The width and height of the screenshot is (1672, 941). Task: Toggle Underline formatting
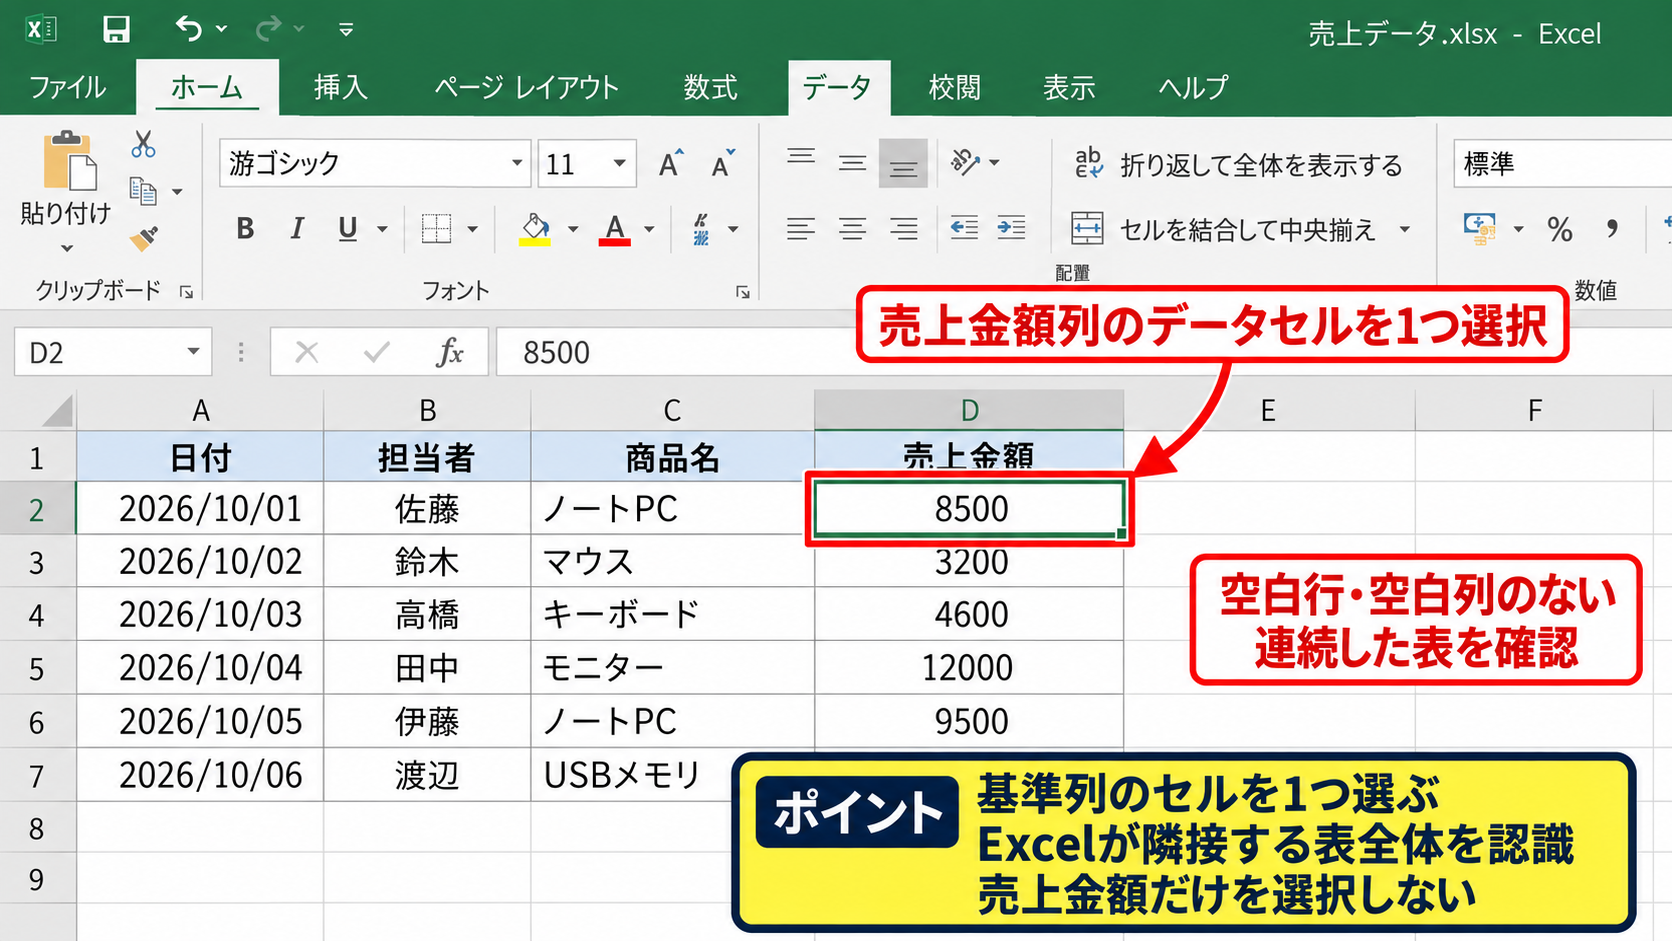[x=347, y=229]
